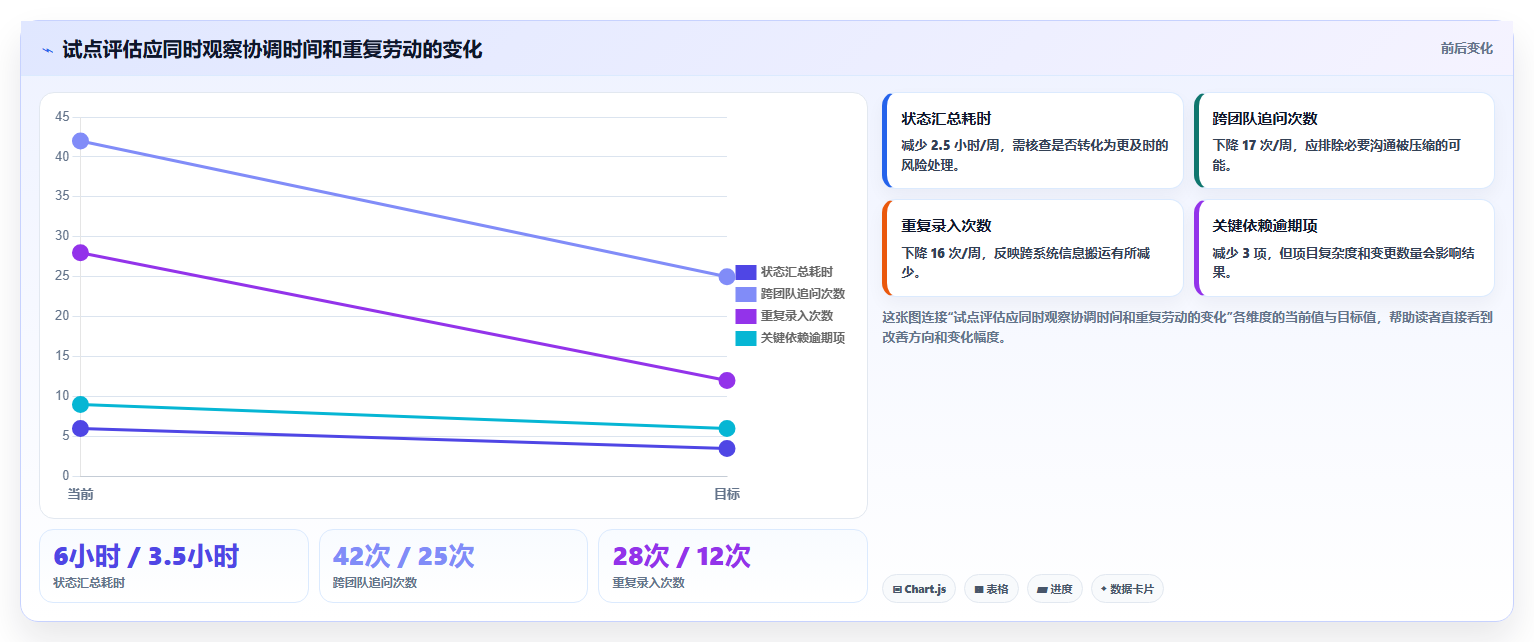Open the 关键依赖逾期项 insight card
The height and width of the screenshot is (642, 1534).
(1344, 248)
